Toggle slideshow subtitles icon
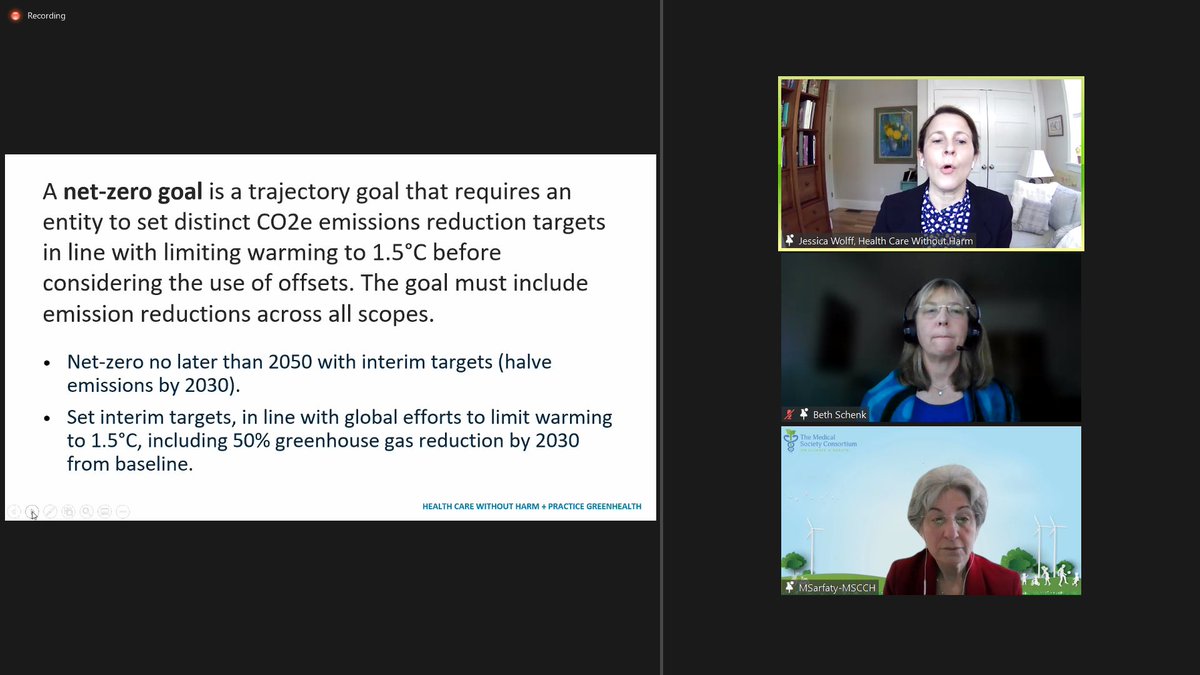Screen dimensions: 1200x675 (x=104, y=511)
